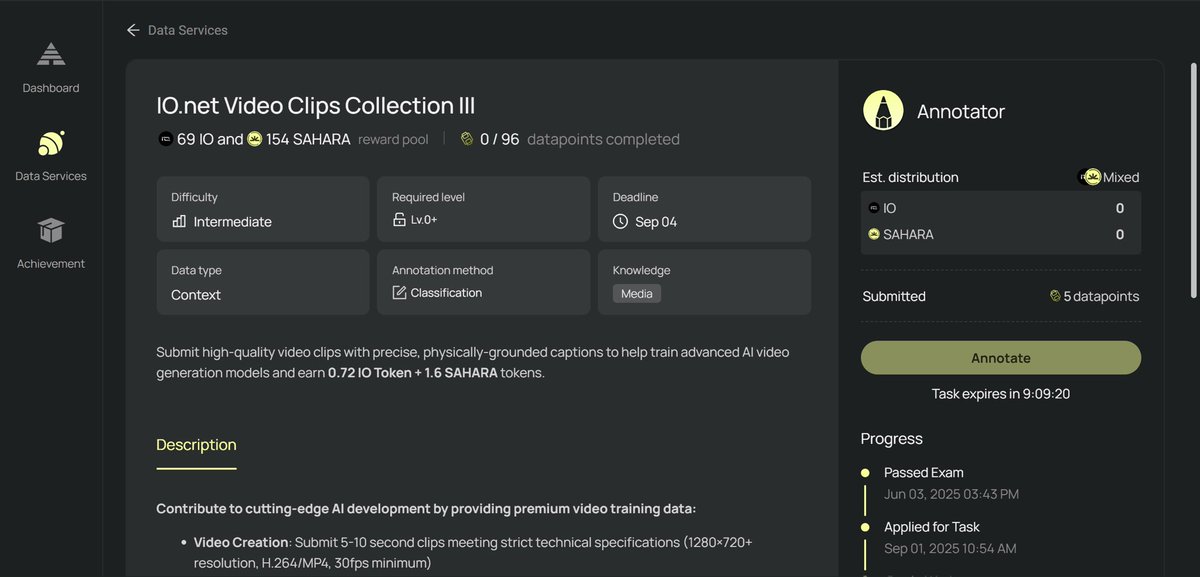Image resolution: width=1200 pixels, height=577 pixels.
Task: Click the SAHARA icon in Est. distribution
Action: 874,234
